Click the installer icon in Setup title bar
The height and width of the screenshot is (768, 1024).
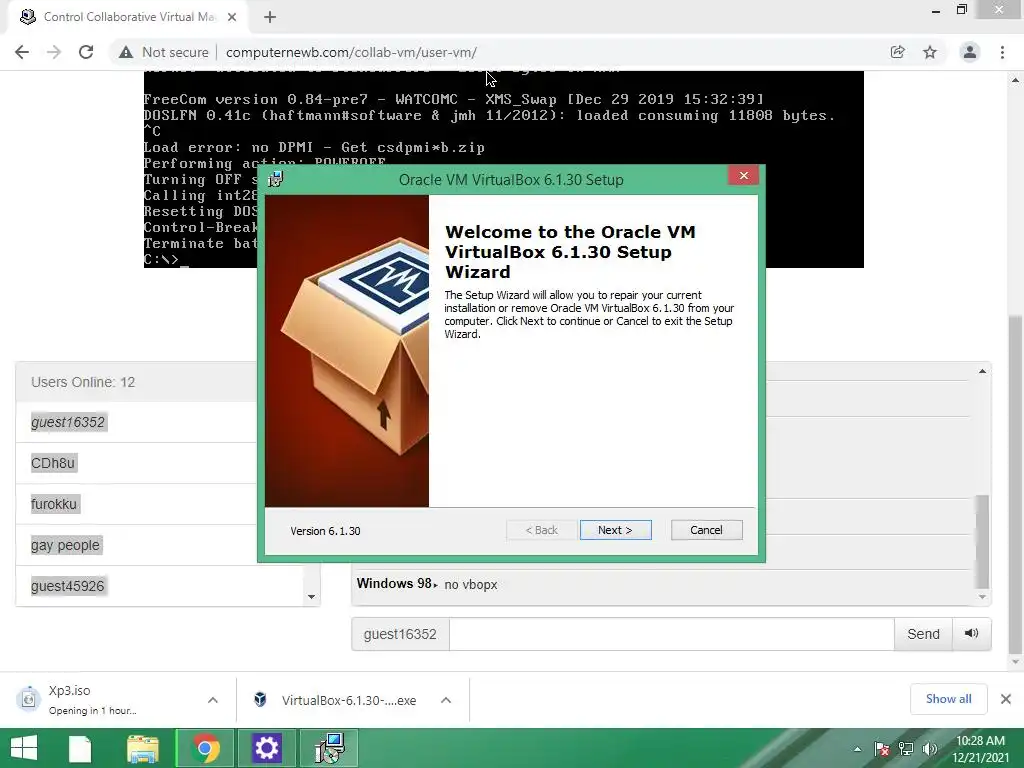(x=276, y=179)
